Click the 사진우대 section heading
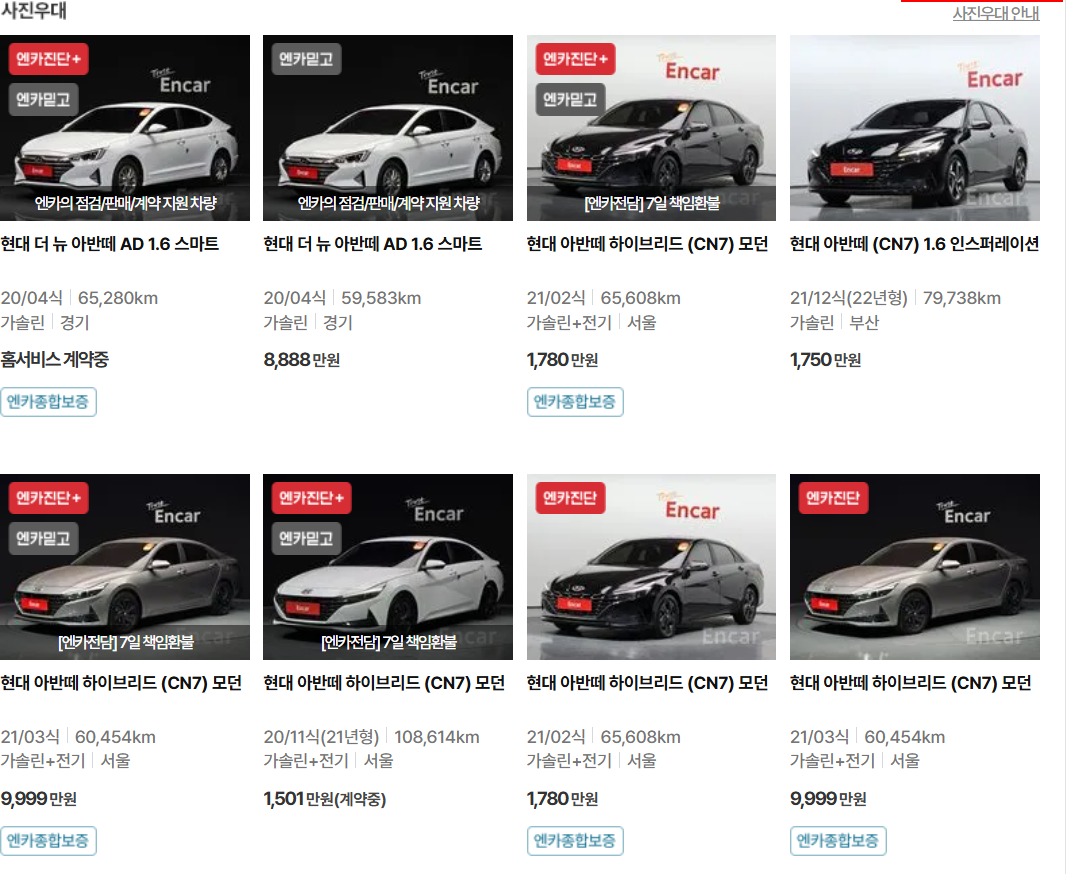Screen dimensions: 1068x874 [x=33, y=10]
